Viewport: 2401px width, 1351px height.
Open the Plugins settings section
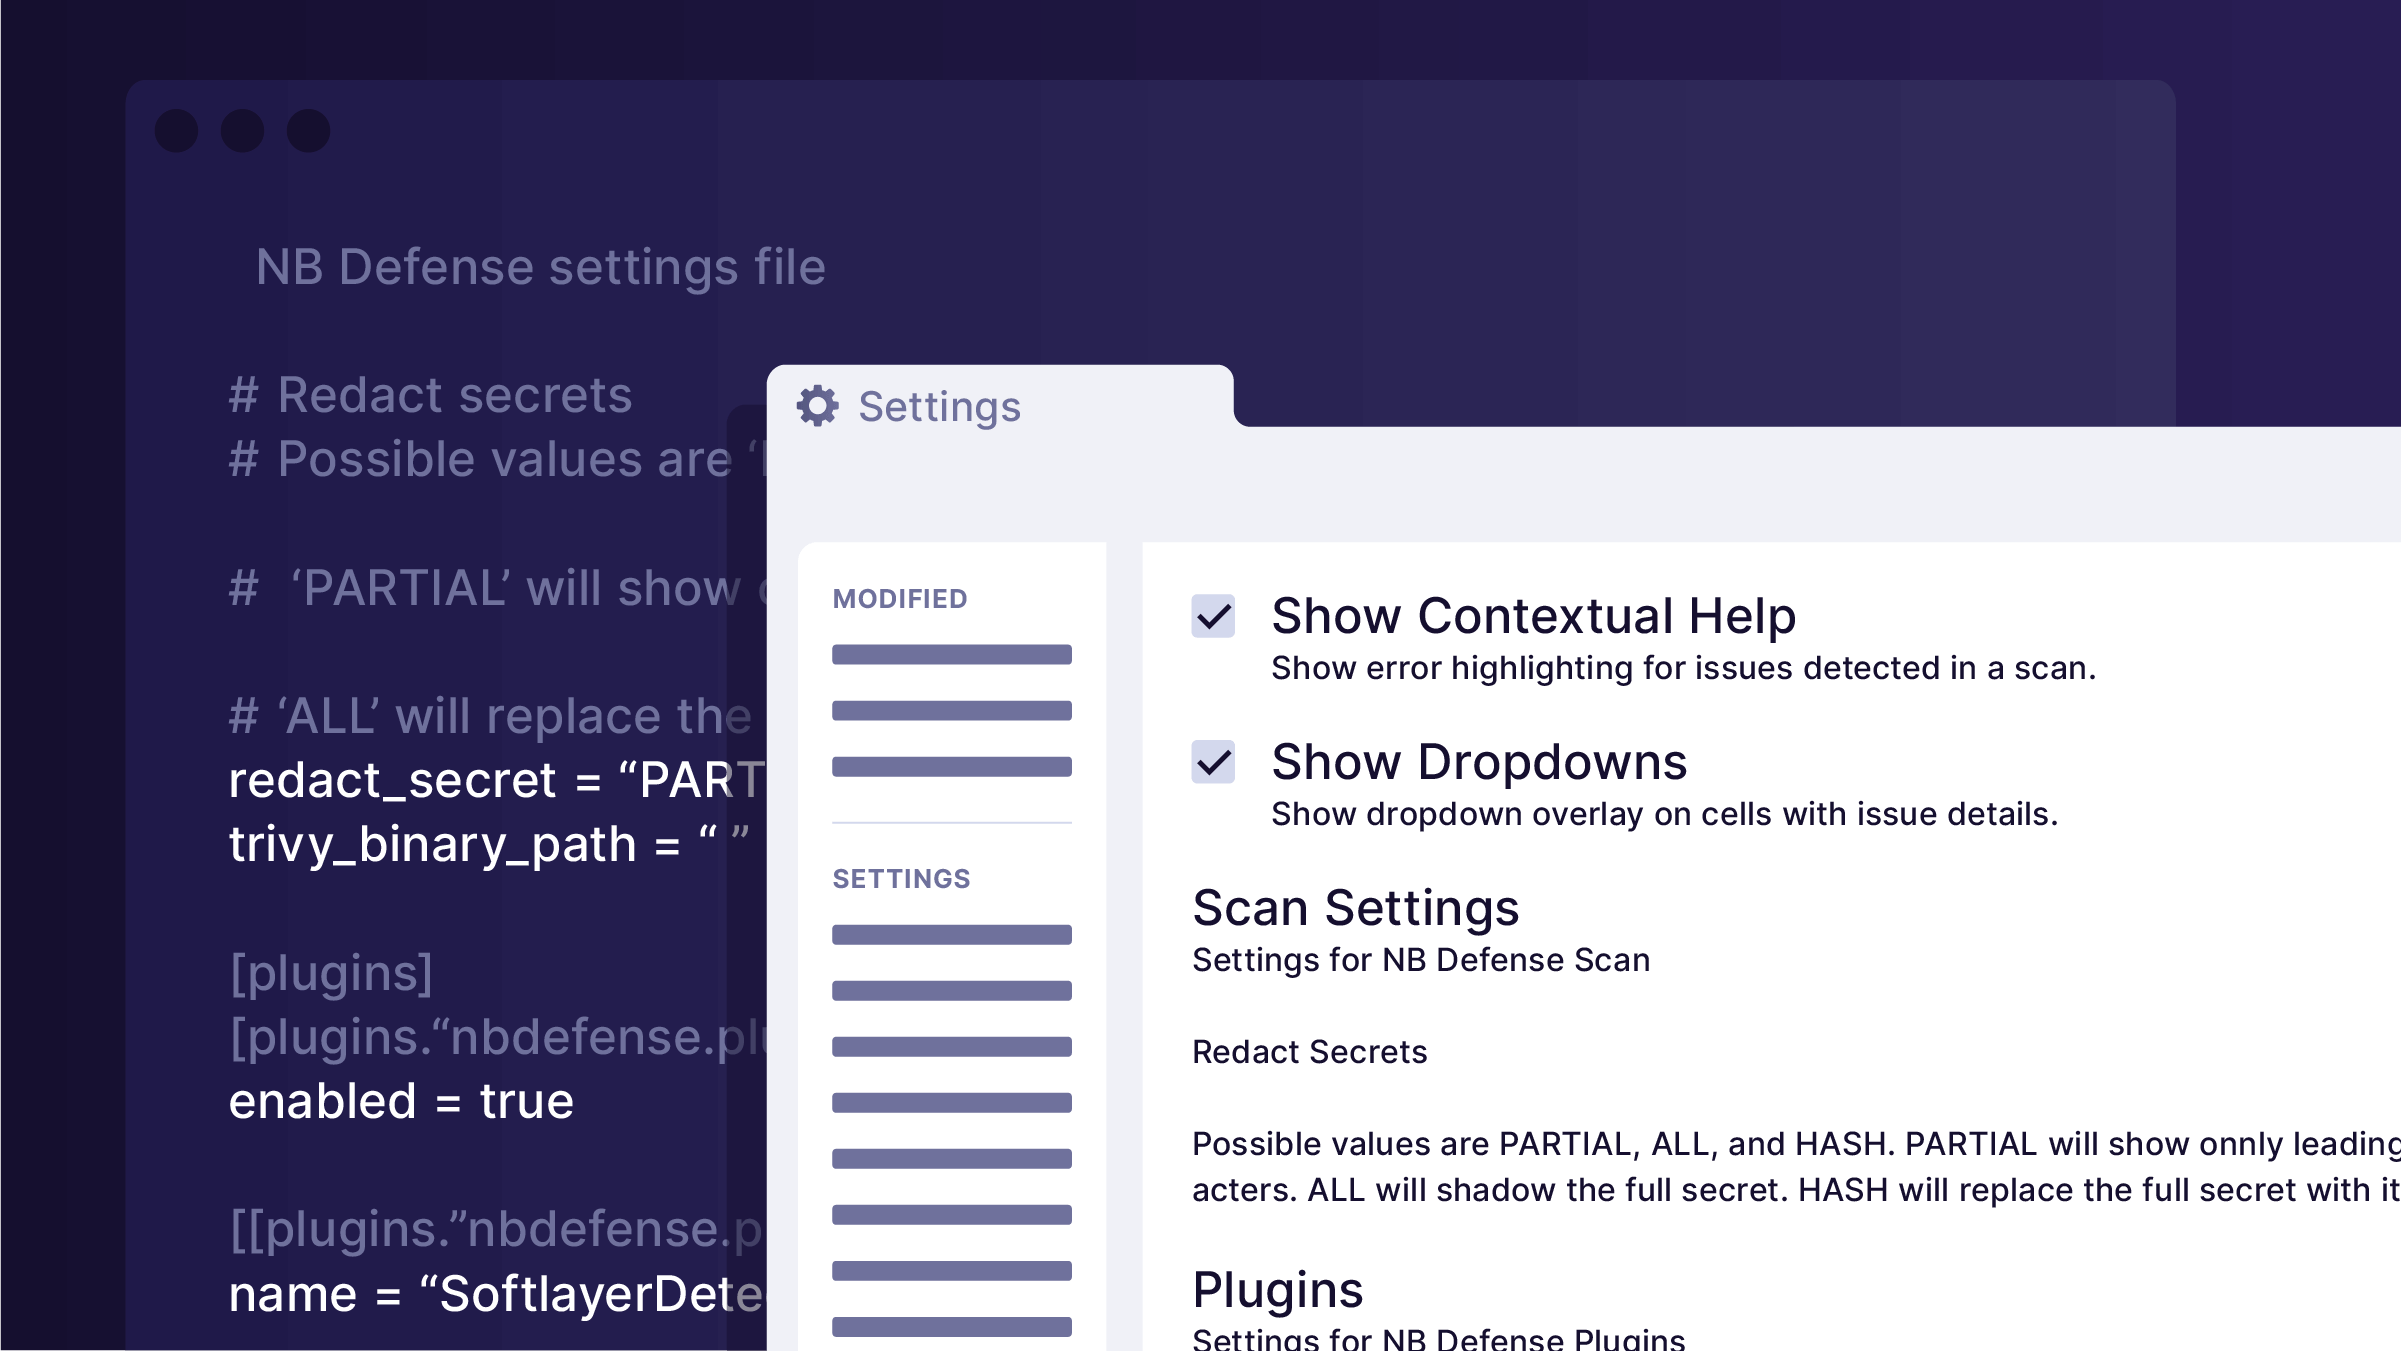click(x=1279, y=1289)
